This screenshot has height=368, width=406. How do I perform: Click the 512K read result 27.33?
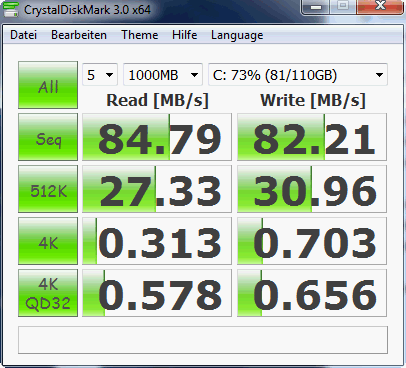click(157, 189)
